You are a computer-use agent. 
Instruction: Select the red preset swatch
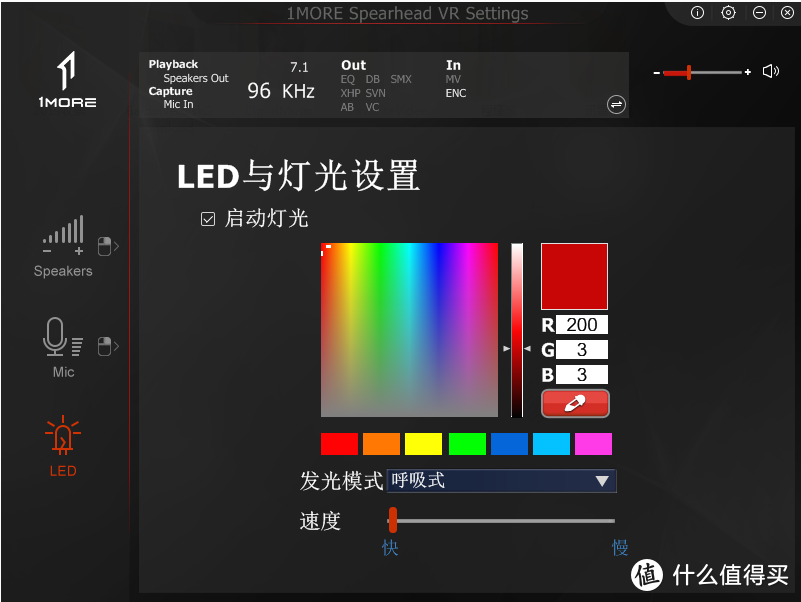point(339,444)
